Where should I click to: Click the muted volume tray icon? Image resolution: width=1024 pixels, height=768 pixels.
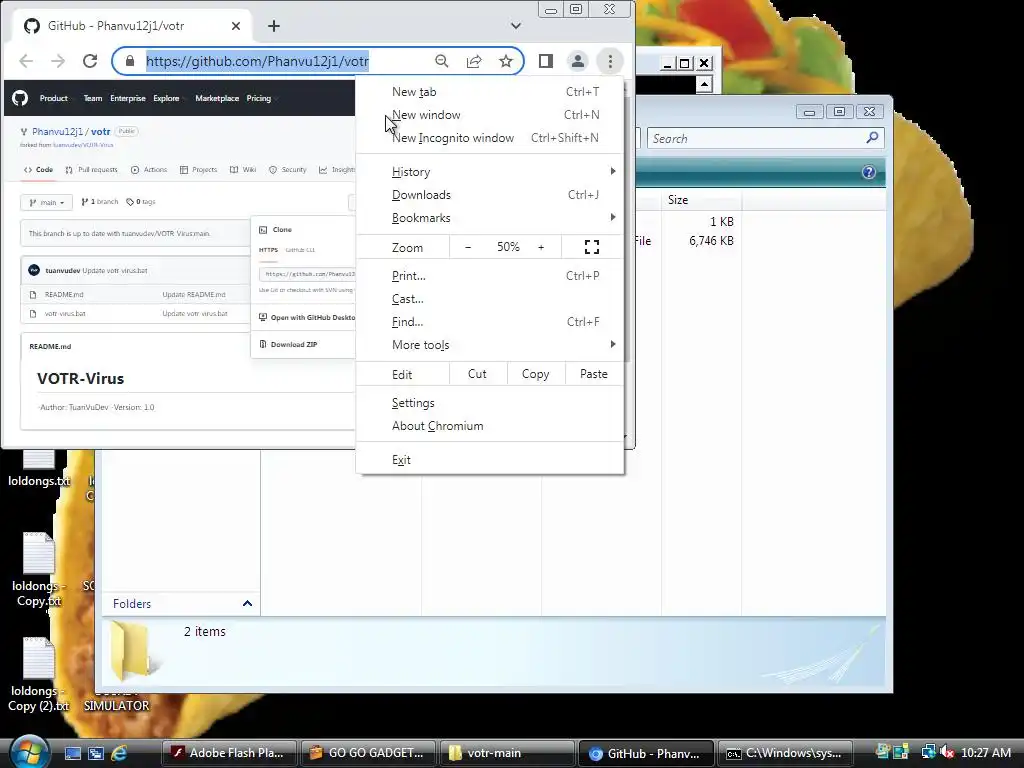pyautogui.click(x=946, y=752)
